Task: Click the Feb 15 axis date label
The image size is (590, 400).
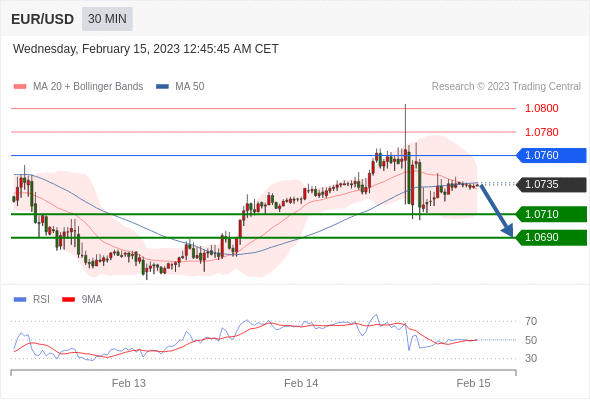Action: (473, 383)
